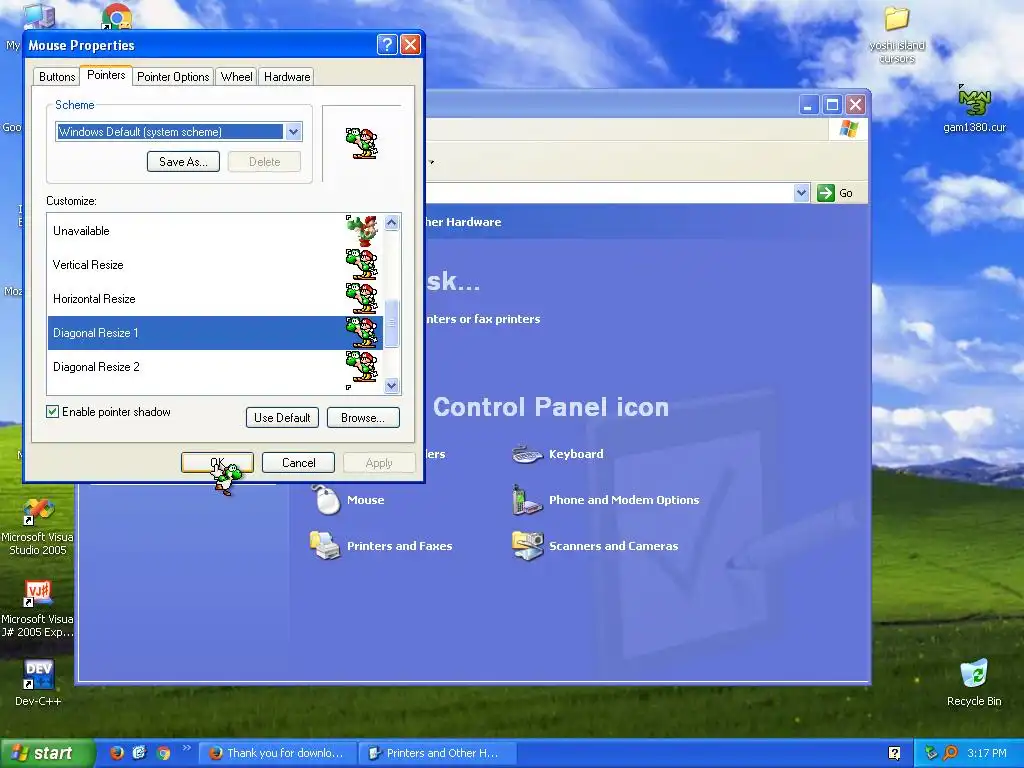The width and height of the screenshot is (1024, 768).
Task: Click the Customize list scrollbar thumb
Action: (392, 323)
